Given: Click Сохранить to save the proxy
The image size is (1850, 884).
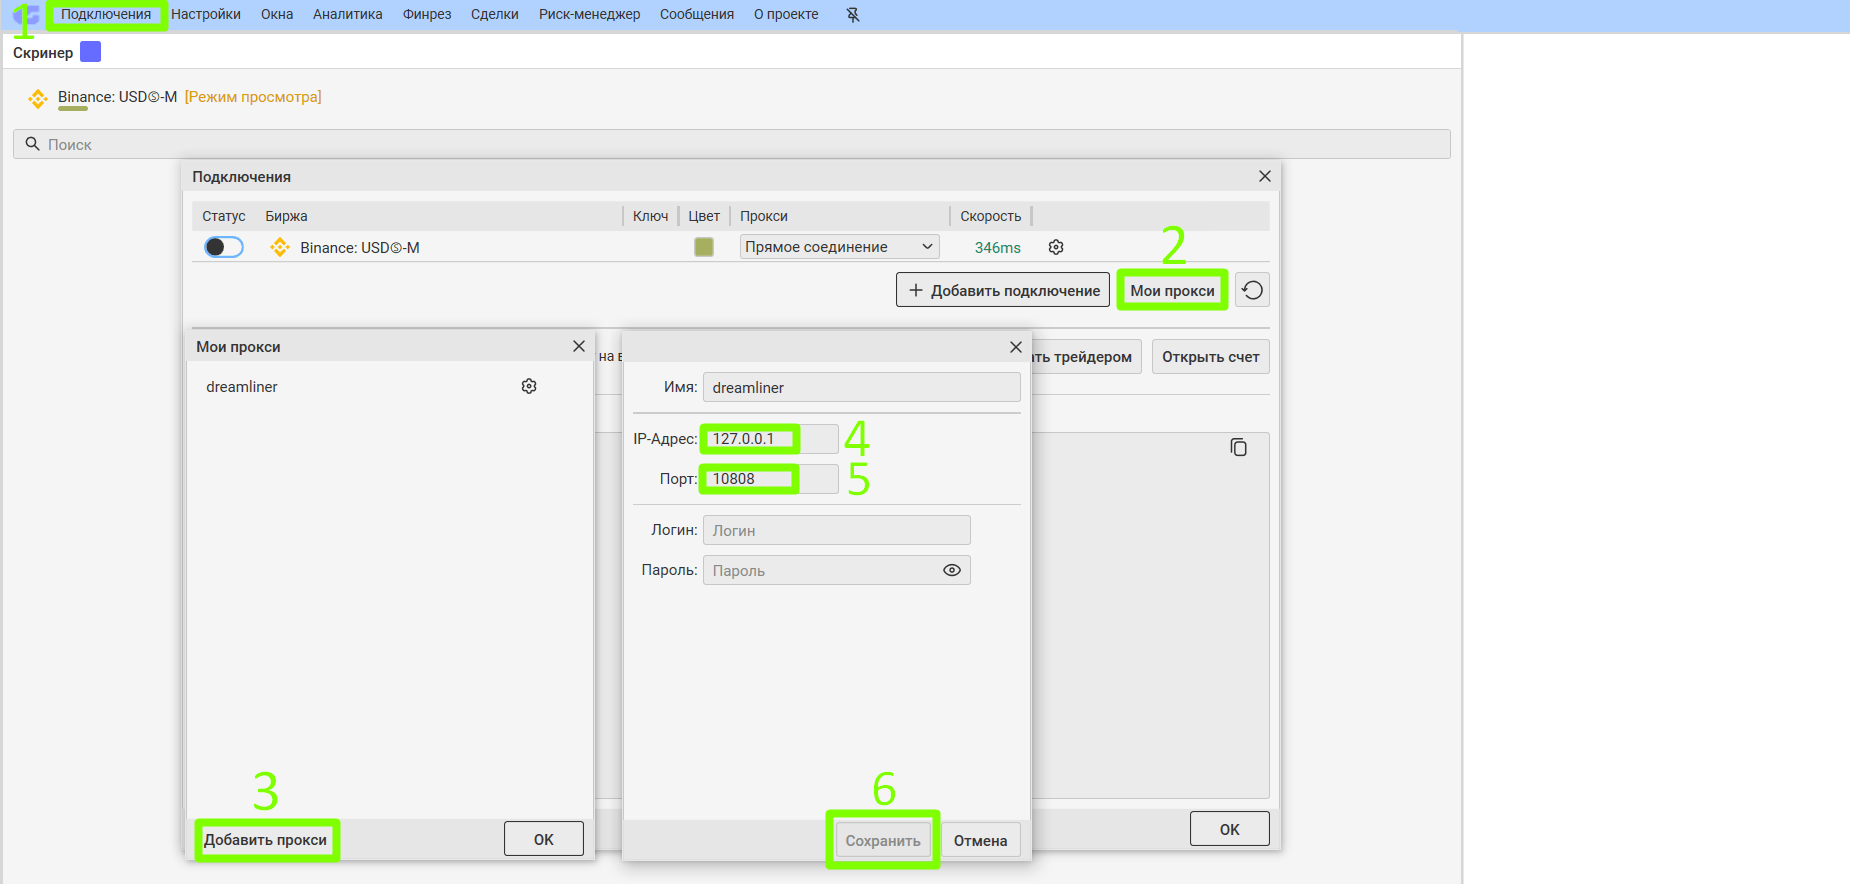Looking at the screenshot, I should [x=882, y=841].
